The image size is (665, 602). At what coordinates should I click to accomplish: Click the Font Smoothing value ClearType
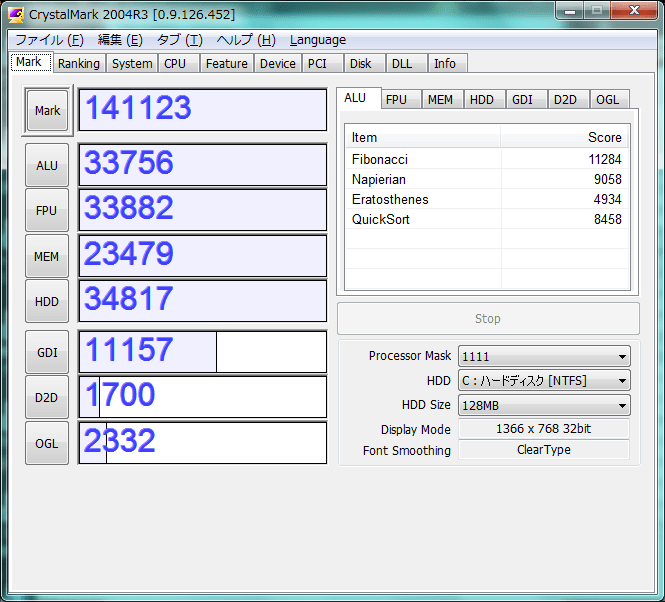pos(544,450)
